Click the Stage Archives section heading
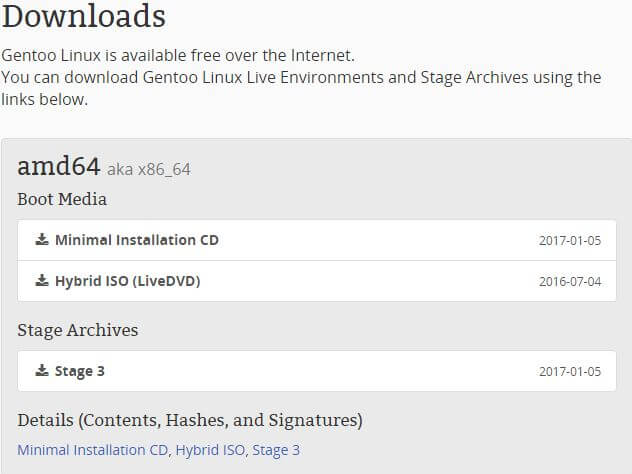Viewport: 632px width, 474px height. tap(78, 330)
